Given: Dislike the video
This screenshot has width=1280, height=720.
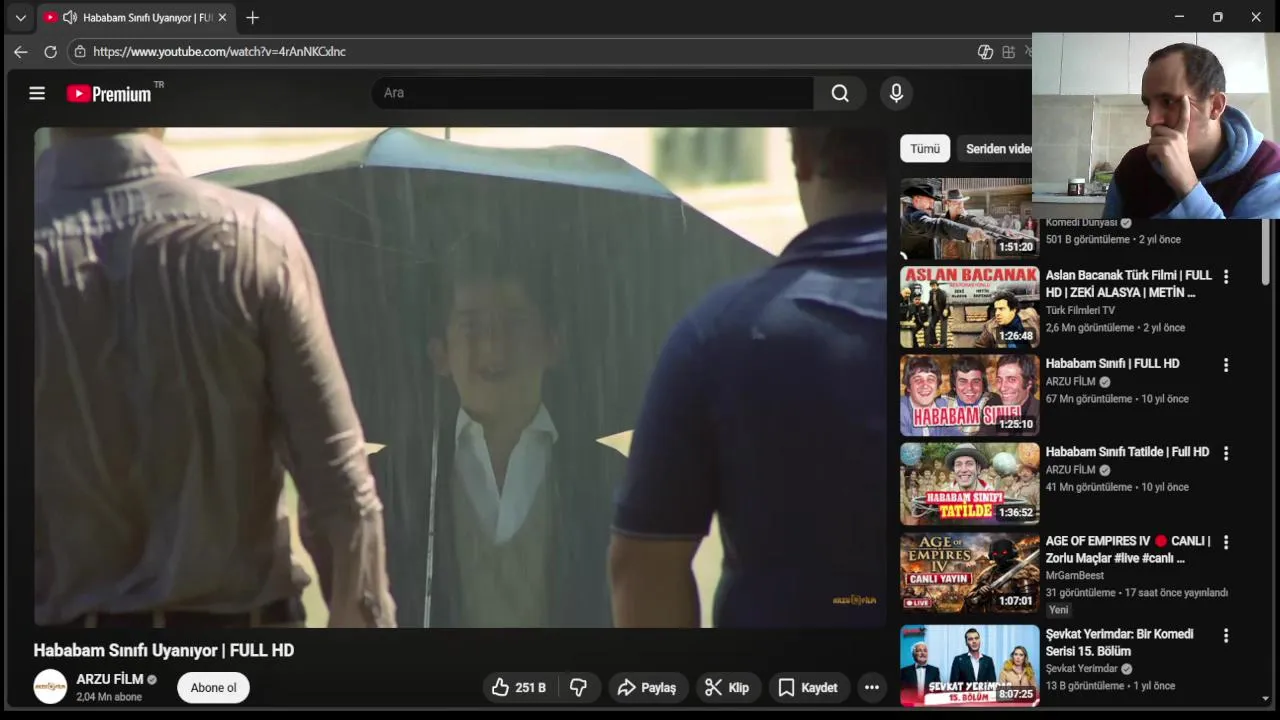Looking at the screenshot, I should (579, 687).
